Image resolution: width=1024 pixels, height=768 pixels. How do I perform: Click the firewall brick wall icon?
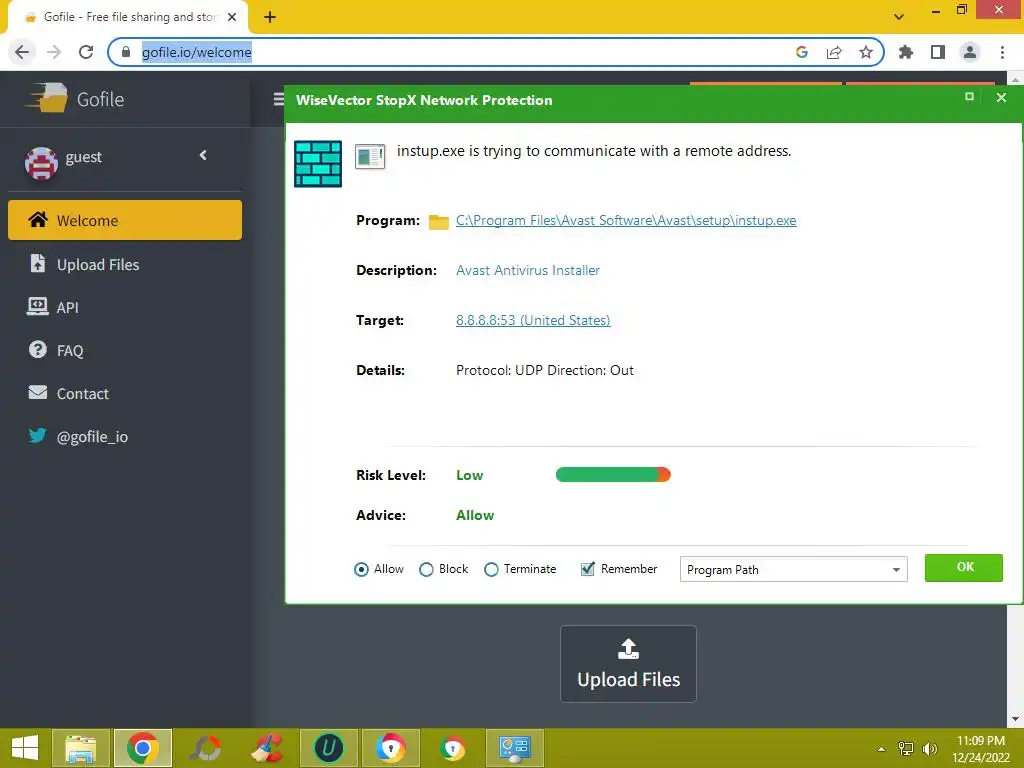(318, 164)
